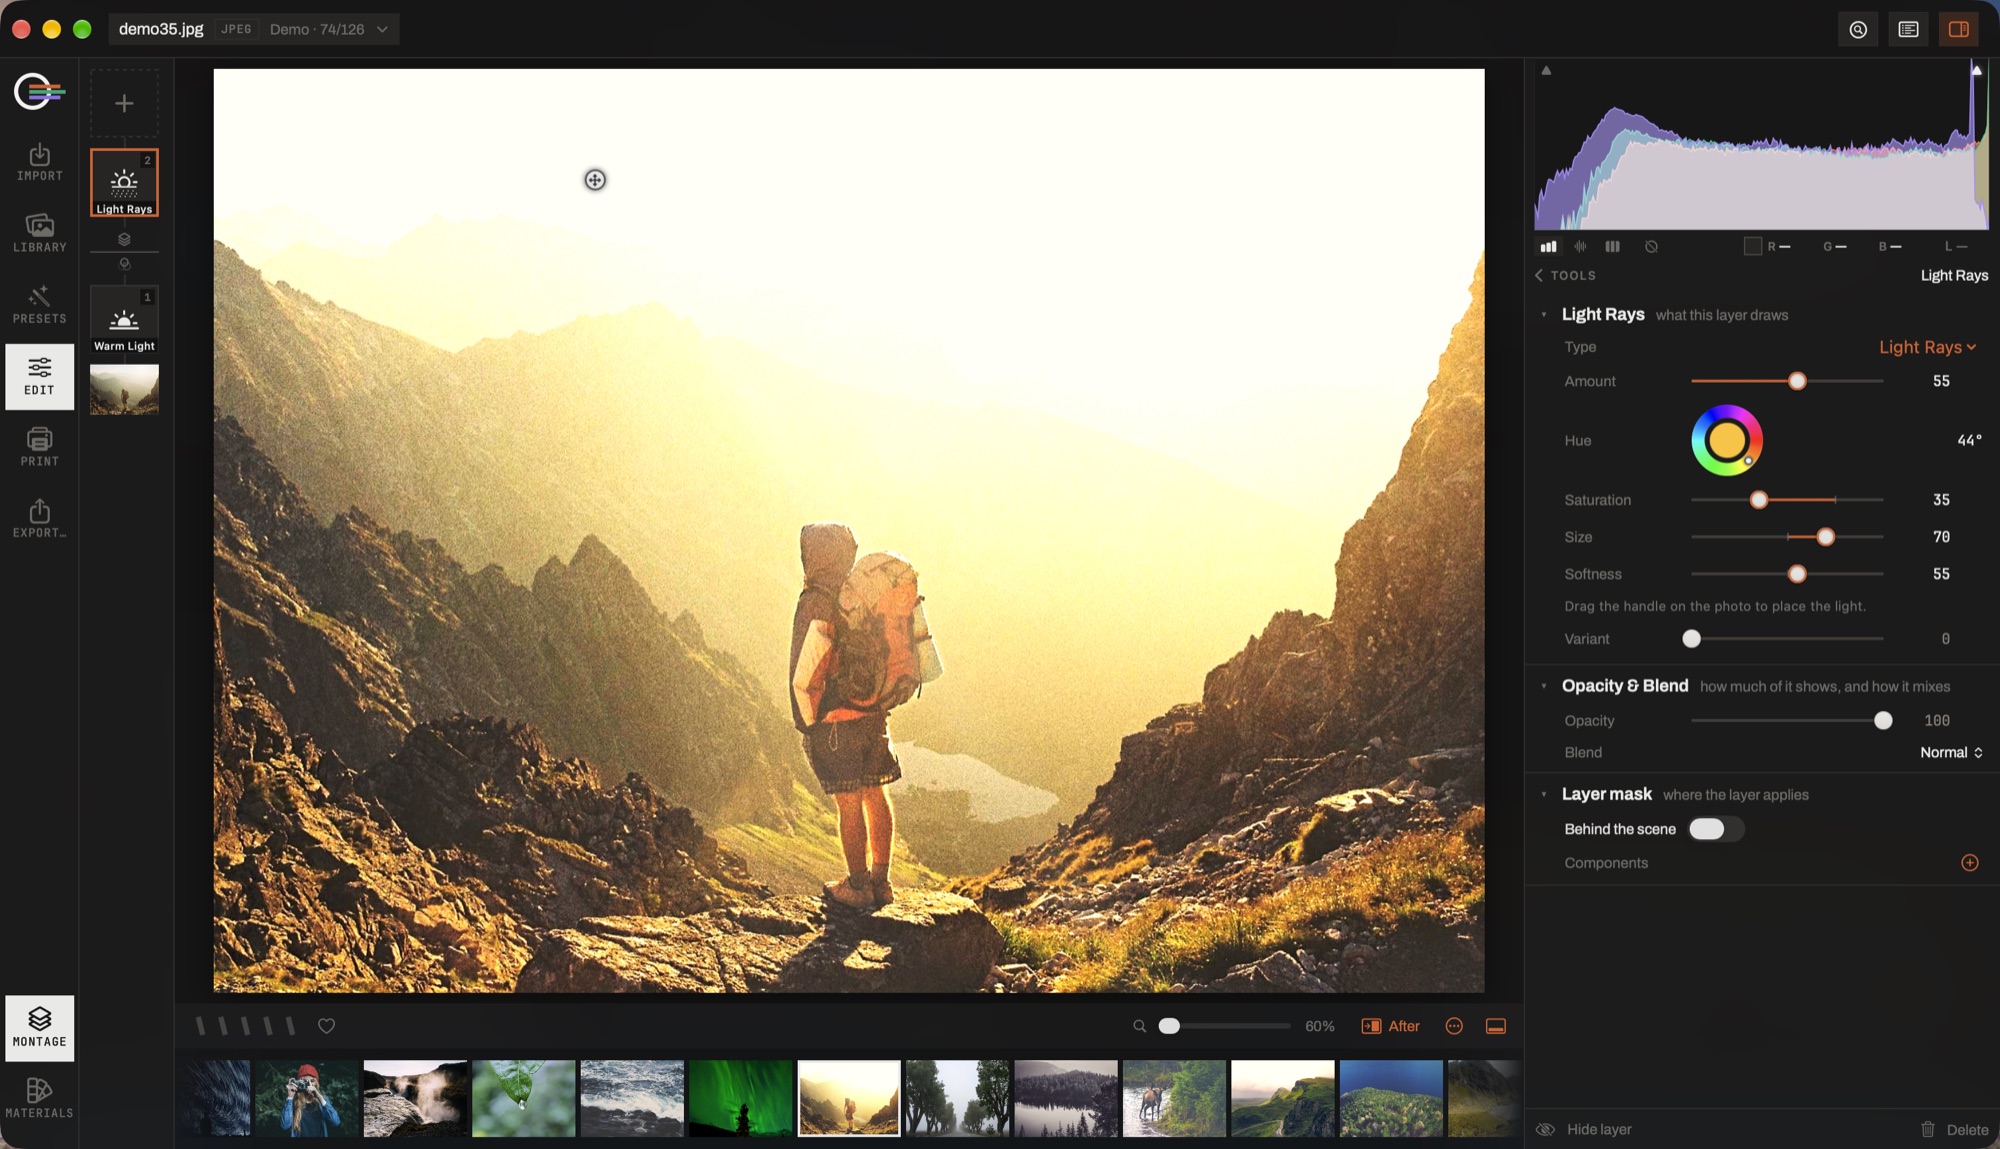Image resolution: width=2000 pixels, height=1149 pixels.
Task: Open the Presets panel
Action: (39, 305)
